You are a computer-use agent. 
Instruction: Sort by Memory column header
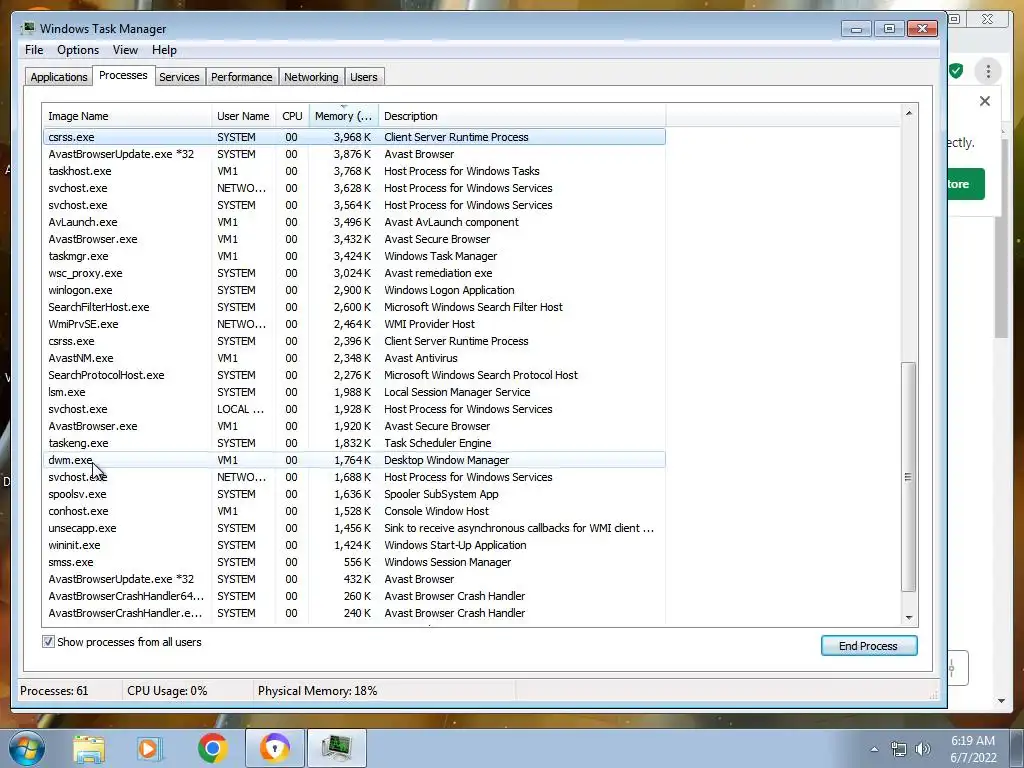coord(344,116)
